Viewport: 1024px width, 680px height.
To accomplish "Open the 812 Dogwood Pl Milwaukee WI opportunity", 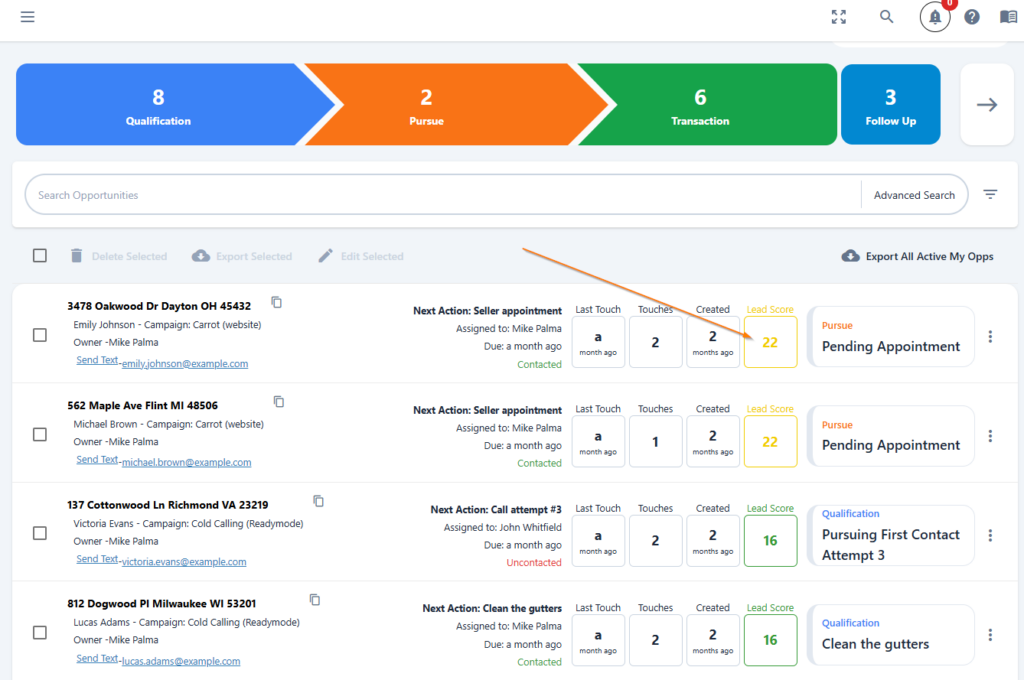I will click(161, 604).
